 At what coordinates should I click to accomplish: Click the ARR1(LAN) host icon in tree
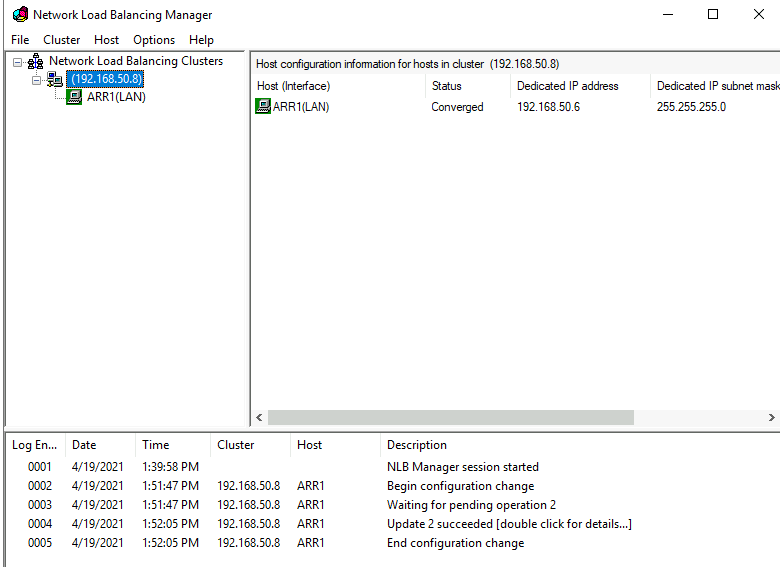point(74,97)
